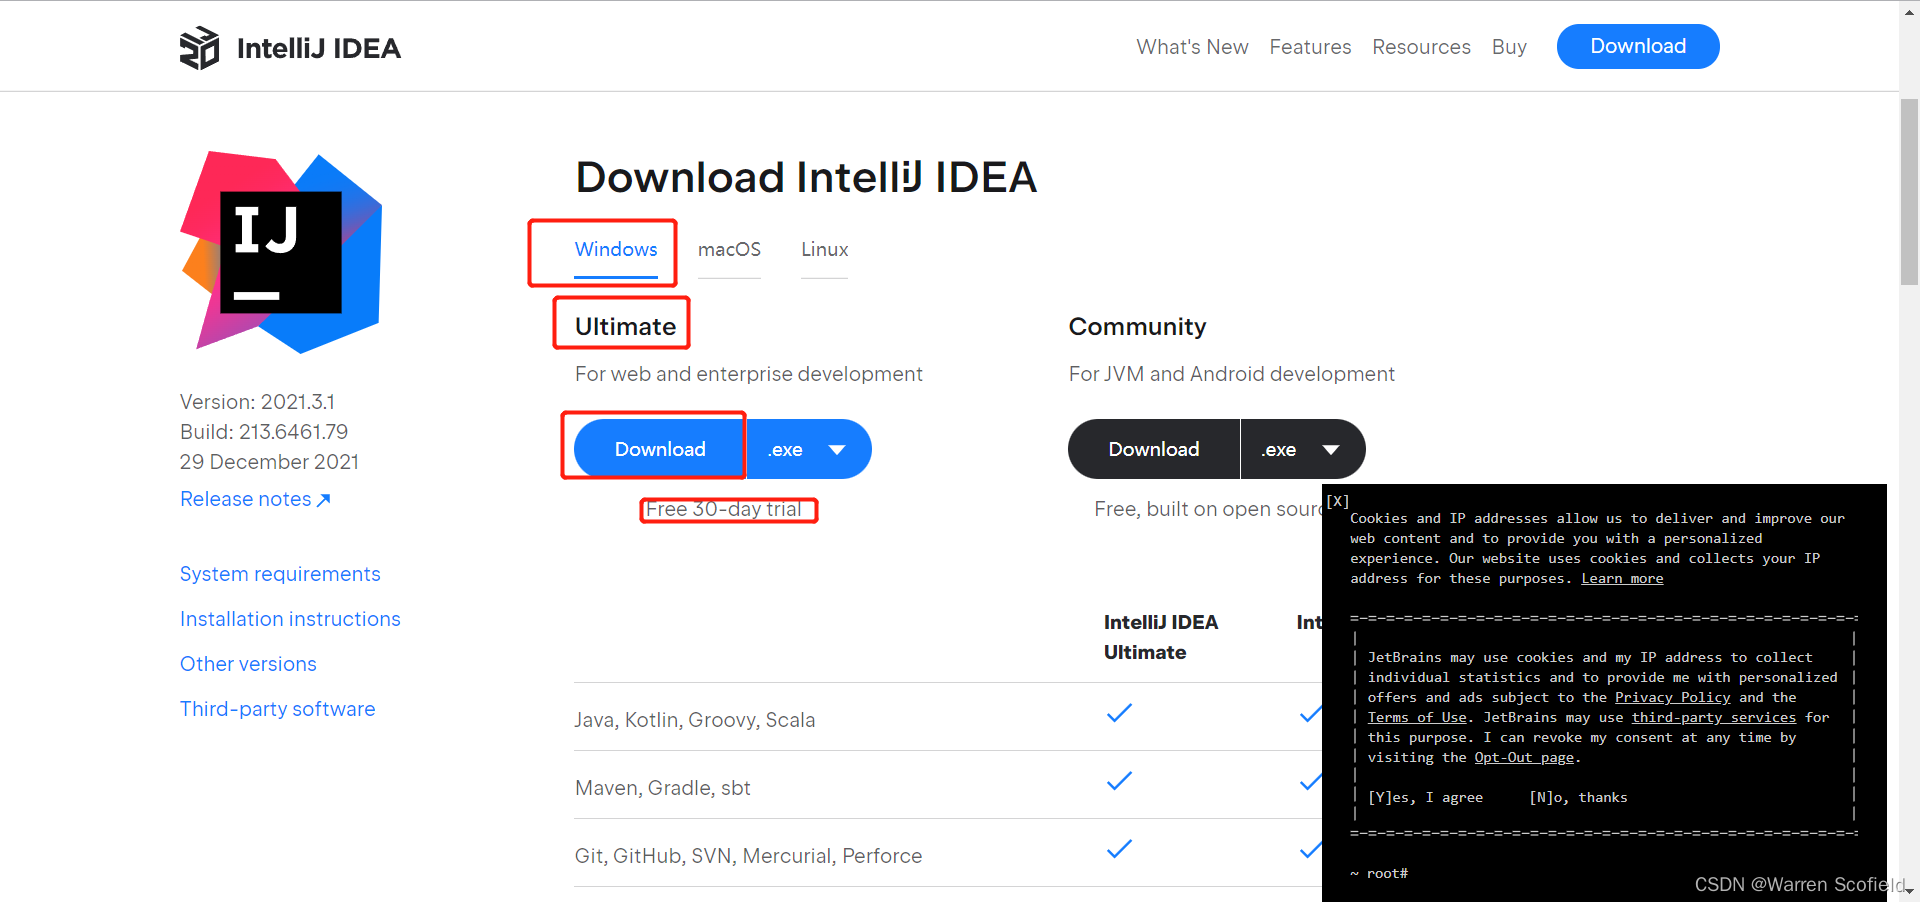Click Ultimate checkmark for Git, GitHub, SVN row
Screen dimensions: 1920x902
pyautogui.click(x=1119, y=849)
